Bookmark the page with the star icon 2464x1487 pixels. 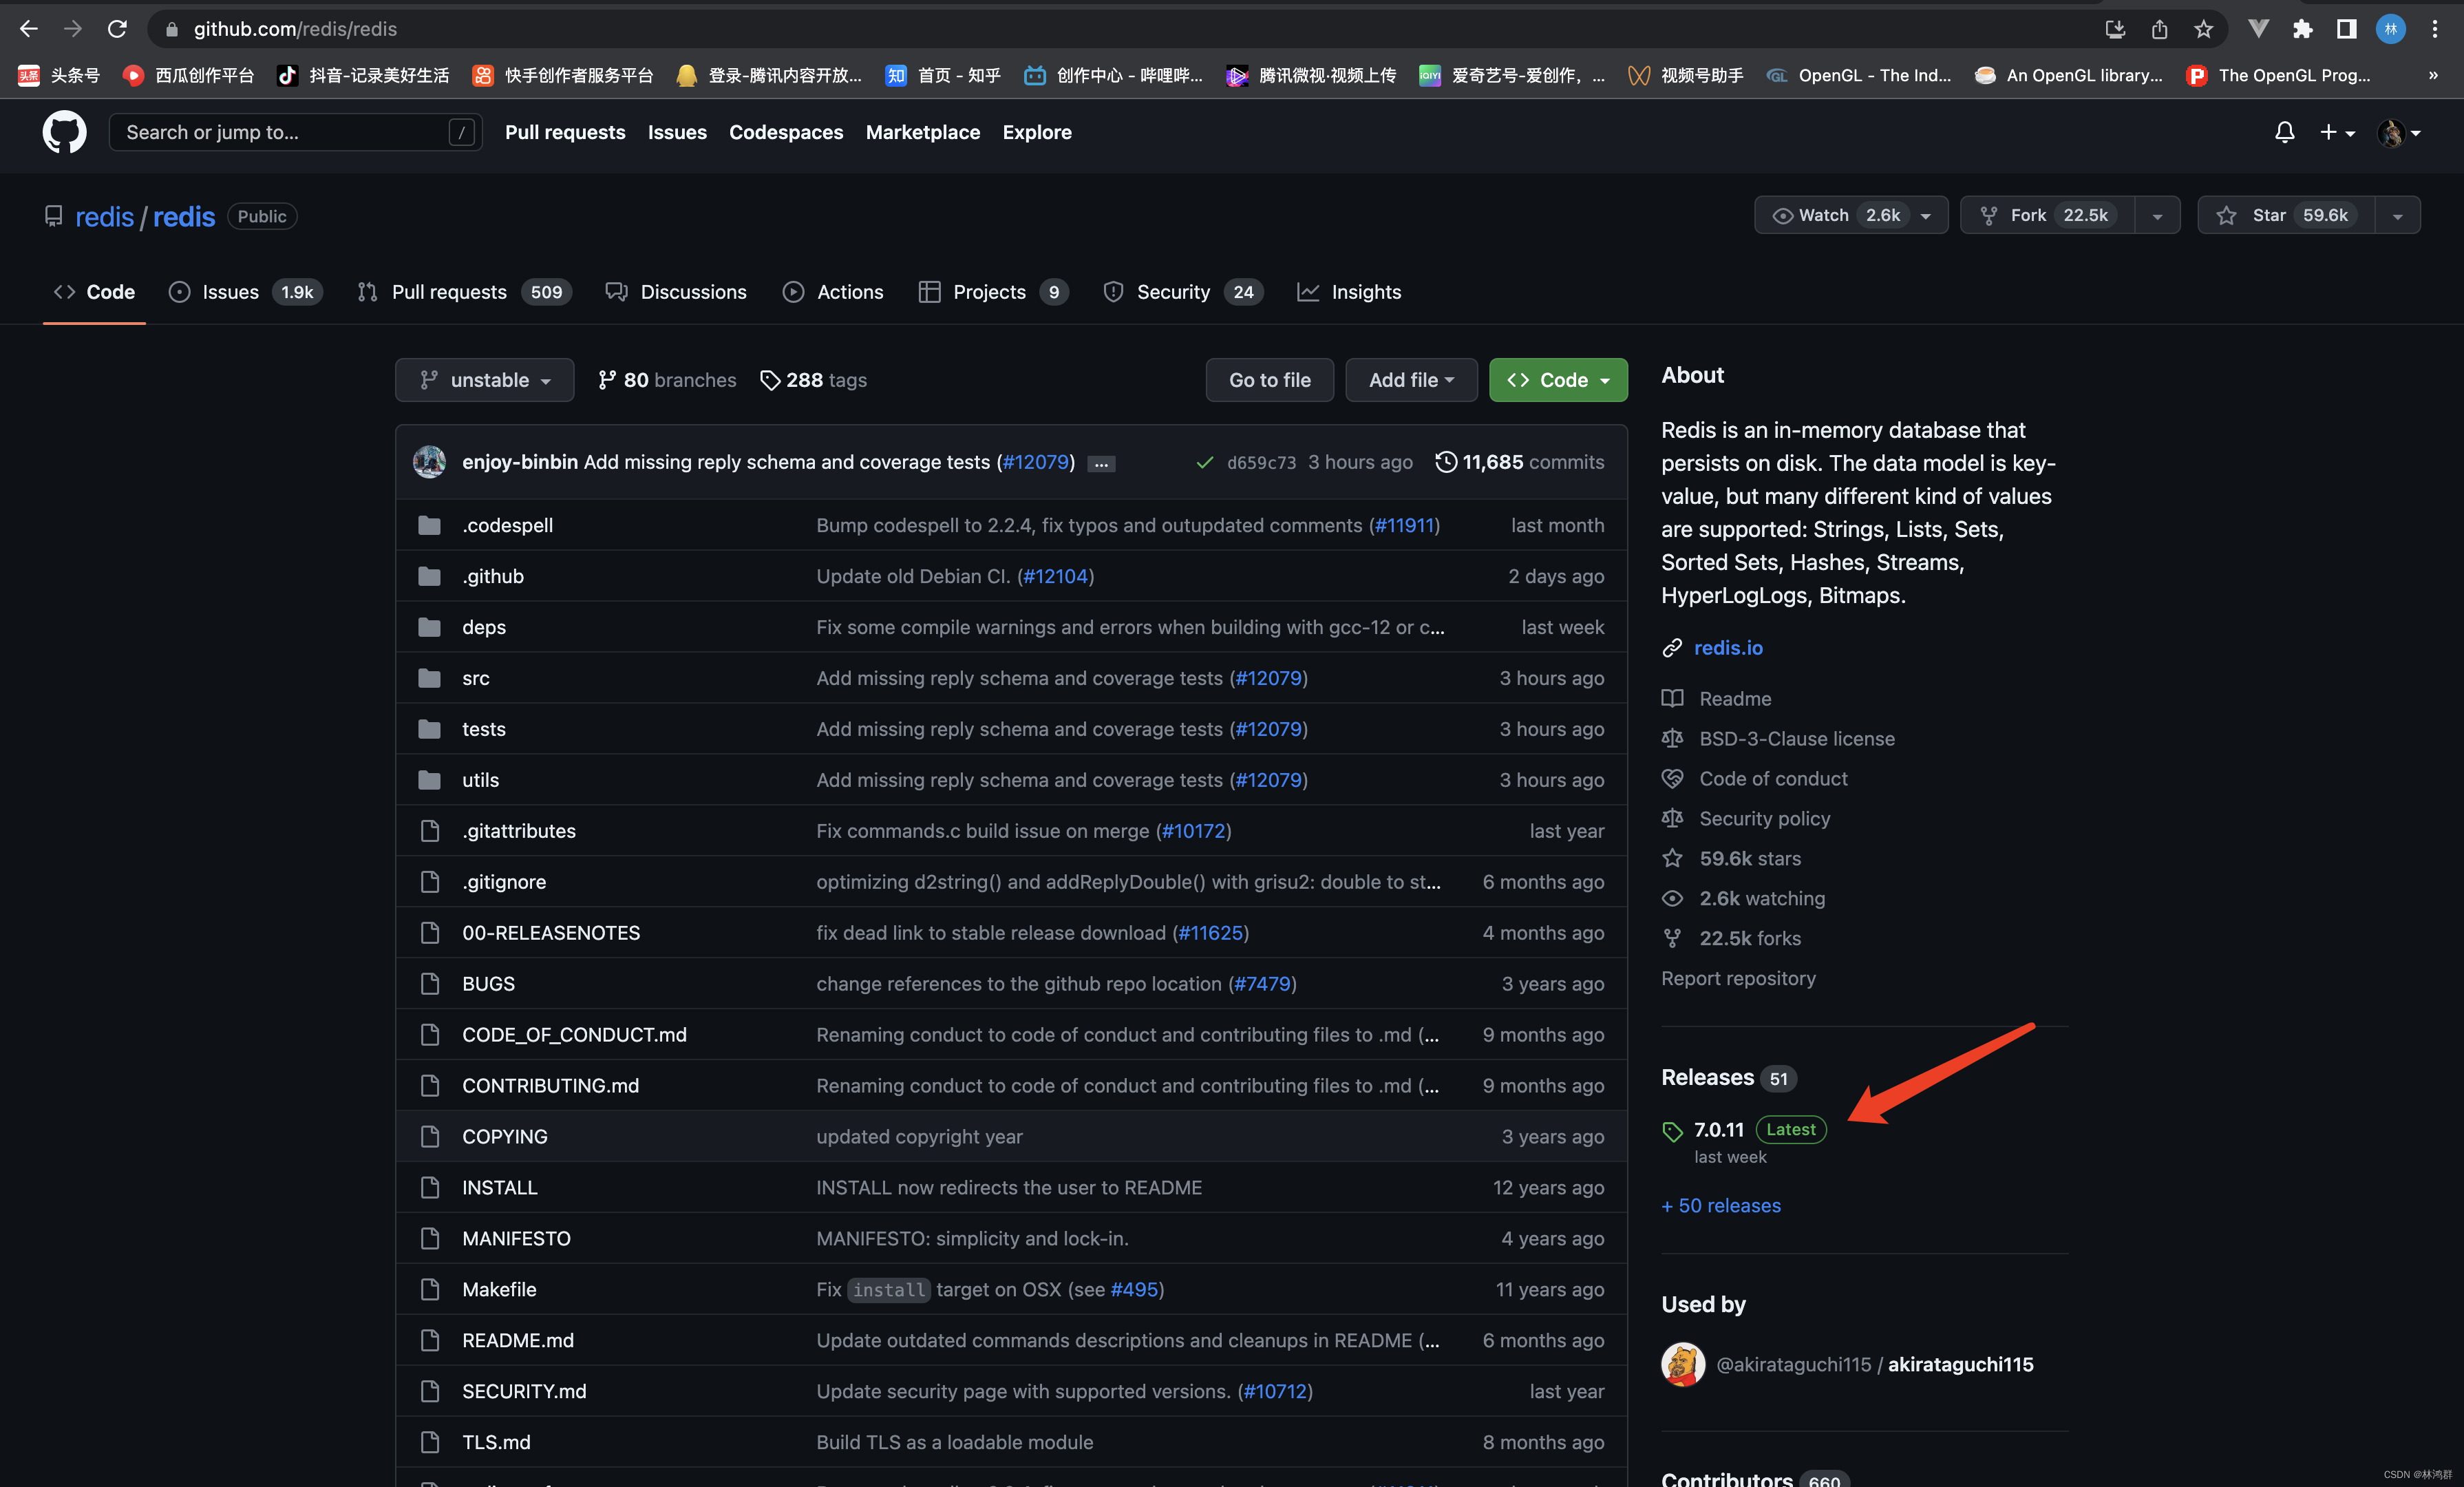click(2203, 29)
